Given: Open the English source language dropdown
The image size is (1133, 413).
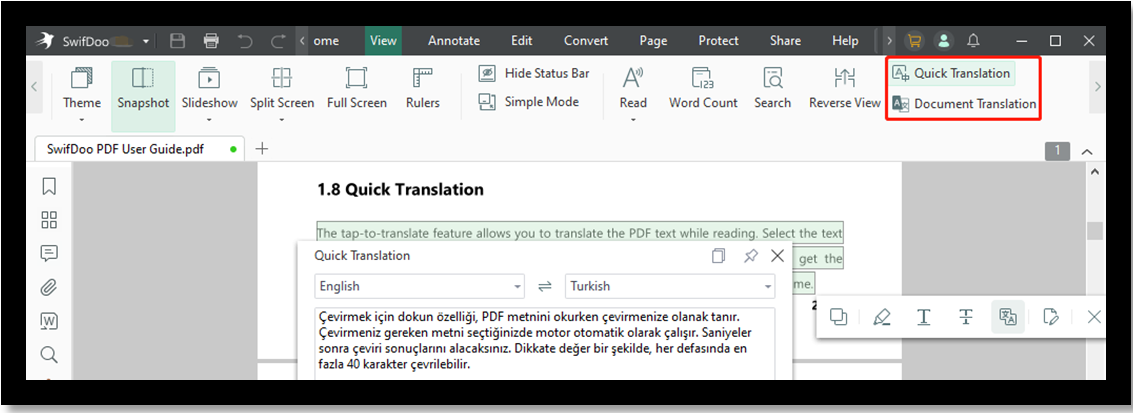Looking at the screenshot, I should (x=420, y=286).
